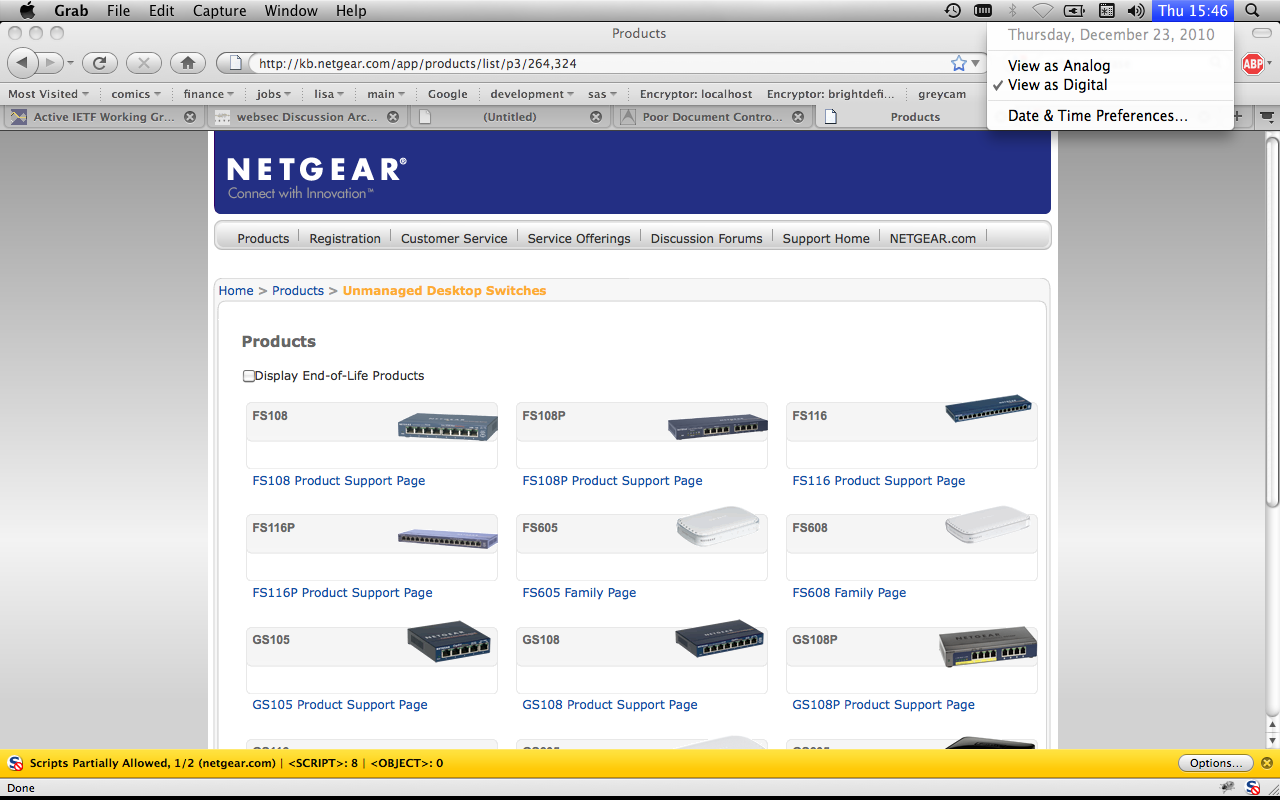Reload the page with the Reload button
The height and width of the screenshot is (800, 1280).
[x=99, y=63]
